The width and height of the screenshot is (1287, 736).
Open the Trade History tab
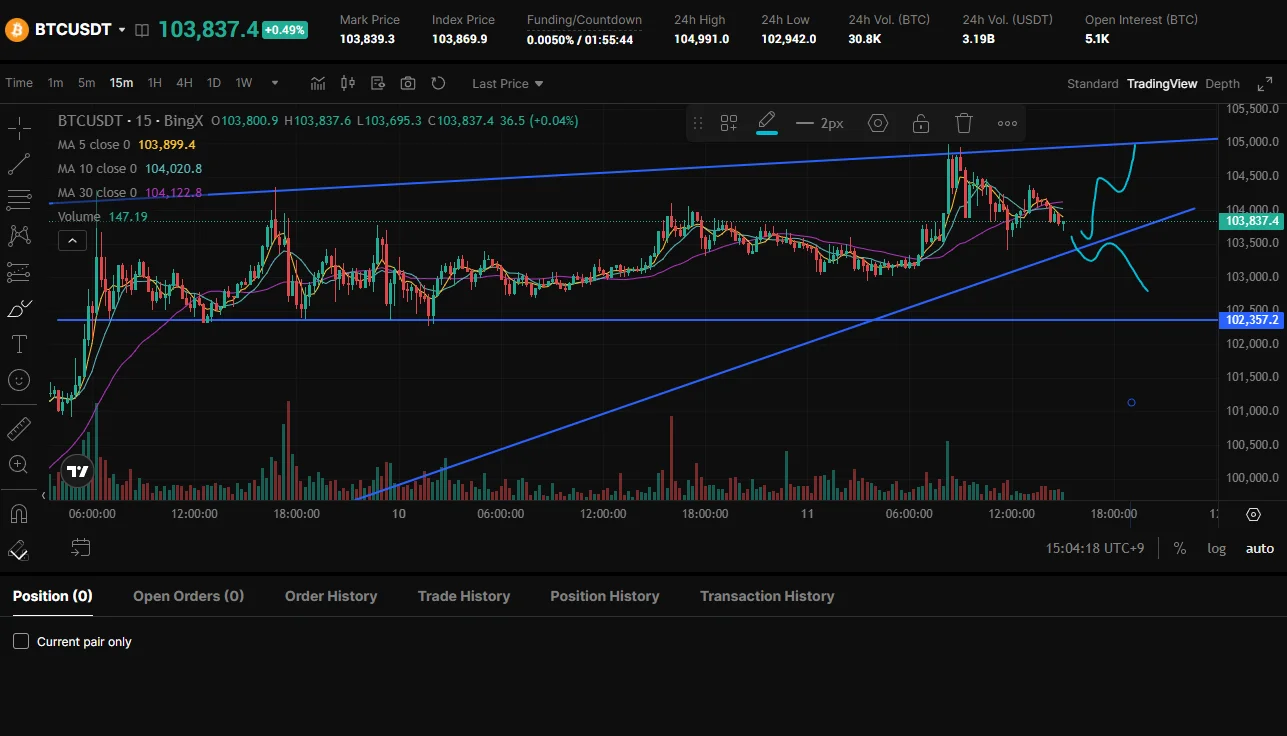[464, 596]
